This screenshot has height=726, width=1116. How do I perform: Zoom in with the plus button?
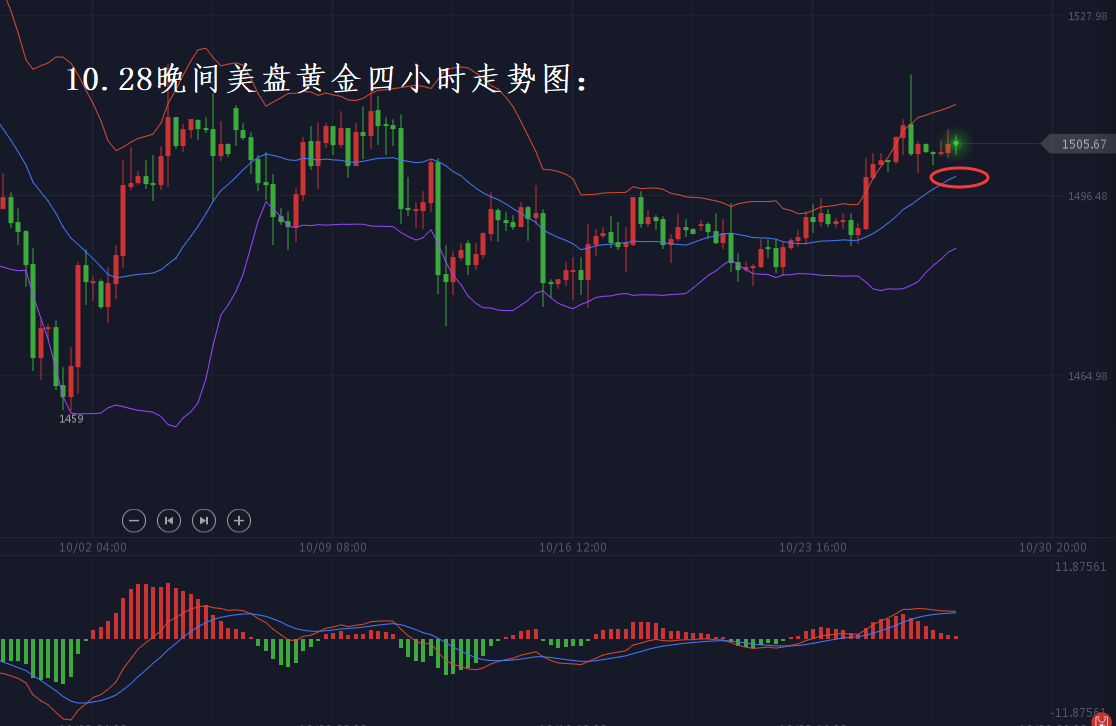tap(239, 520)
